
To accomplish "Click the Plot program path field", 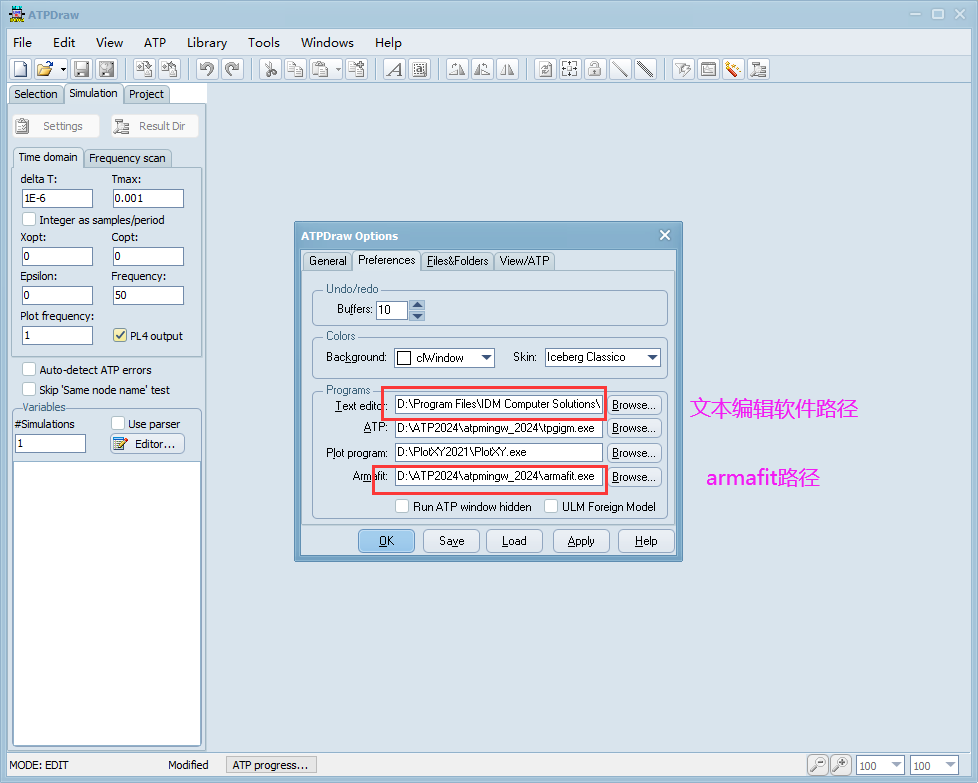I will (x=498, y=453).
